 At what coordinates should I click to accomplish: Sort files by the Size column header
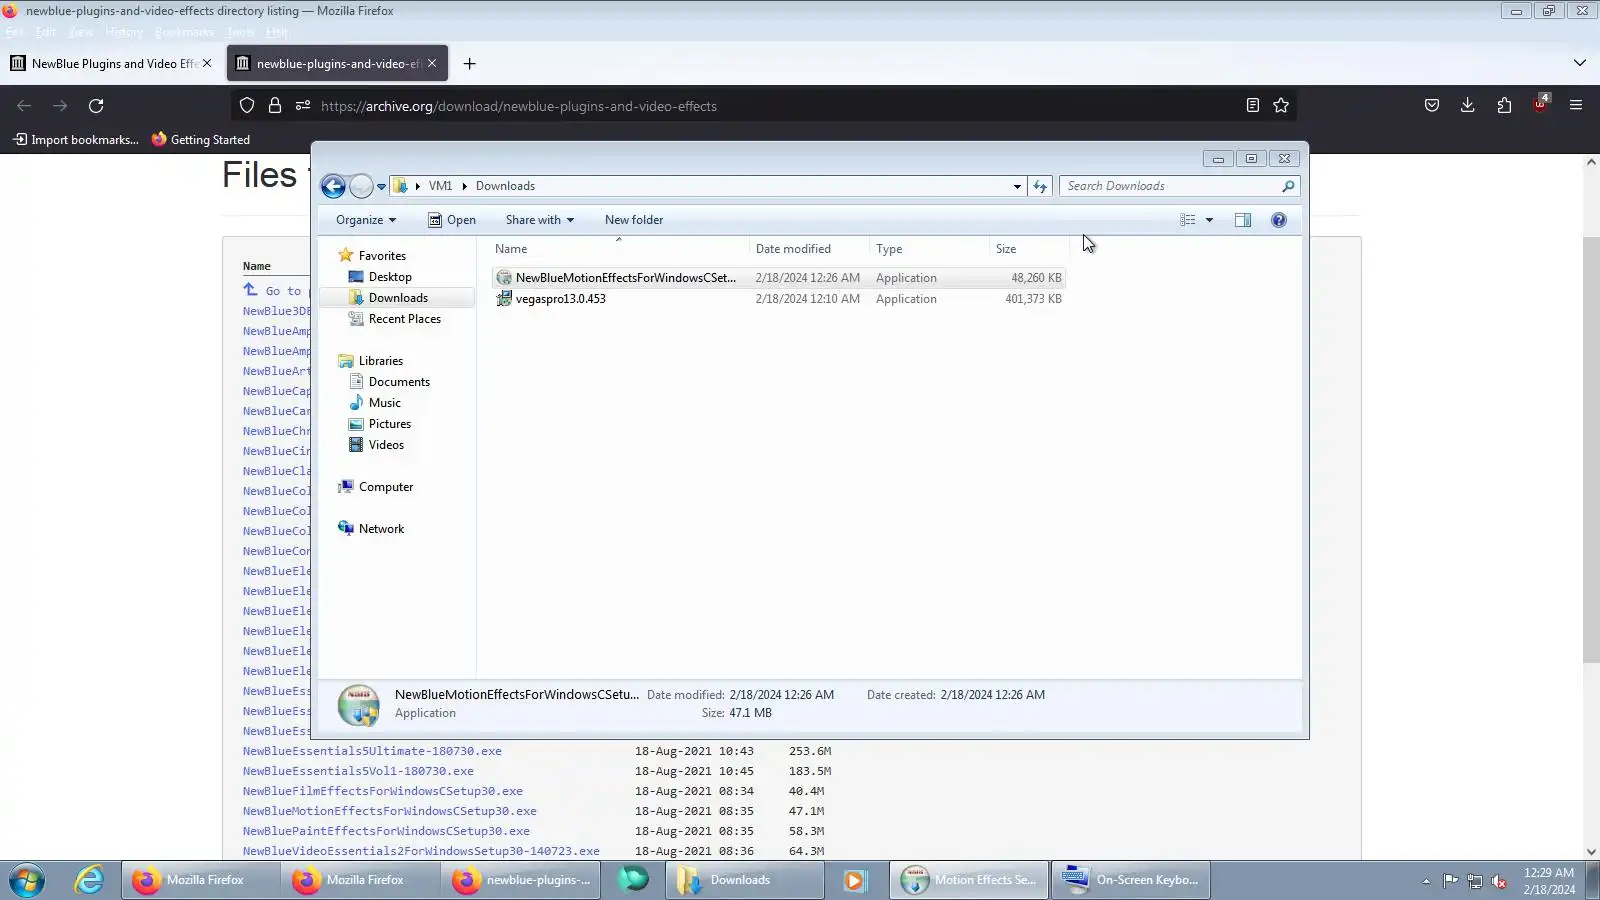pyautogui.click(x=1029, y=249)
